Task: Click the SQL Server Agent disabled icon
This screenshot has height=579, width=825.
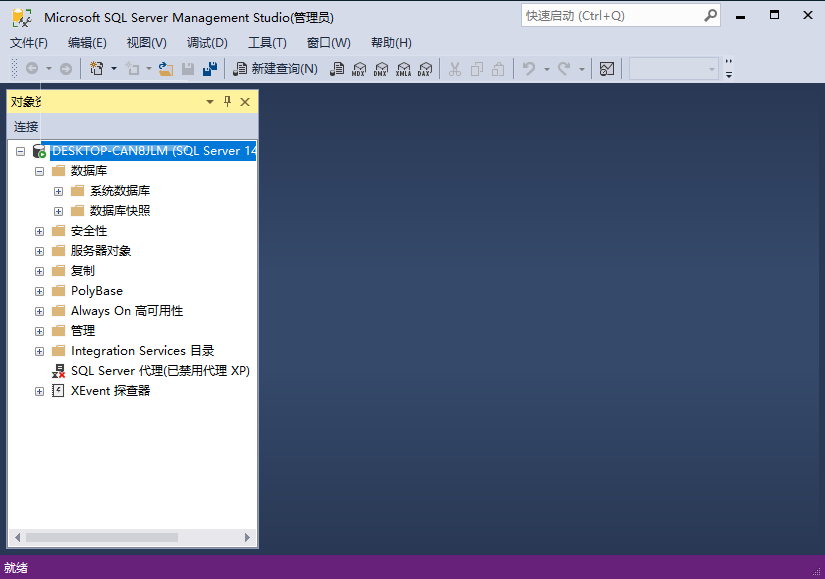Action: [58, 371]
